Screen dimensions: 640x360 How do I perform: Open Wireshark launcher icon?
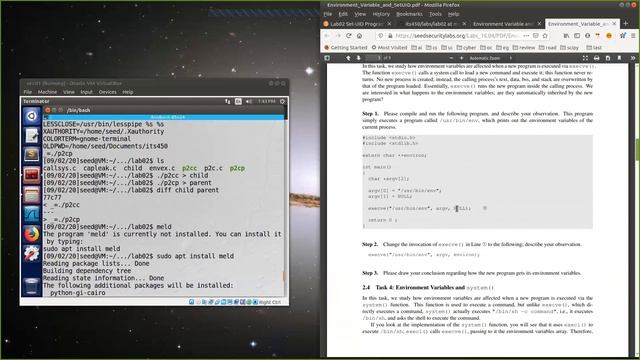[31, 214]
